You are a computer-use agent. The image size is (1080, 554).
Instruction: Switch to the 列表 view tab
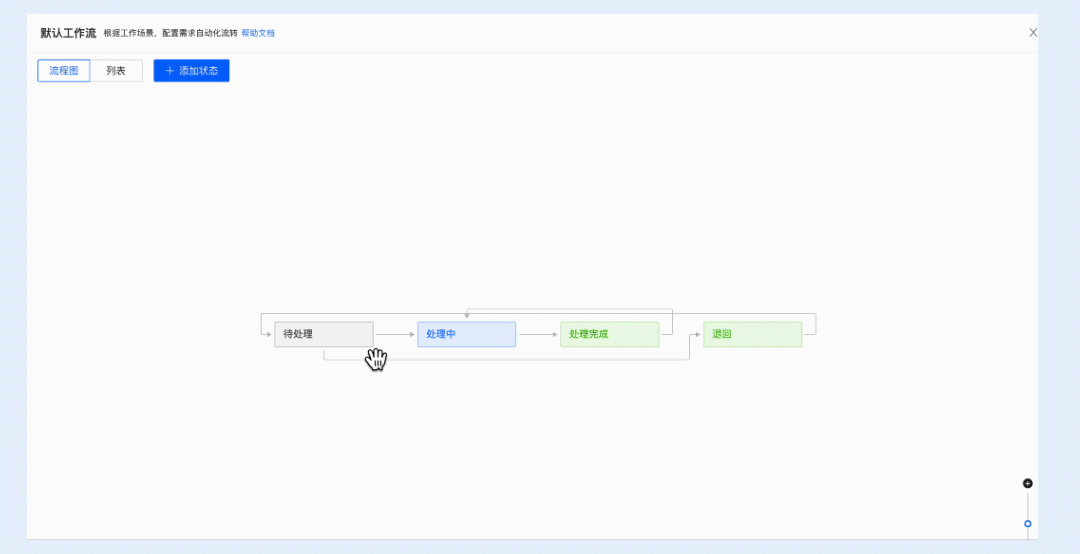[x=116, y=70]
